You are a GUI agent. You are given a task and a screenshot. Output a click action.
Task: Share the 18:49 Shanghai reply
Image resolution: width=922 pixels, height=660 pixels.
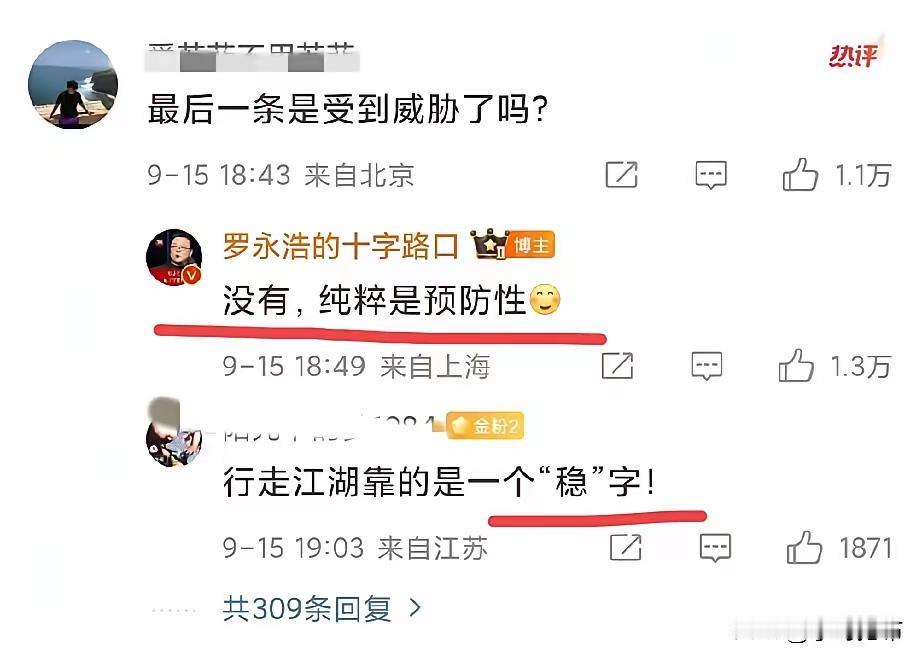click(617, 365)
